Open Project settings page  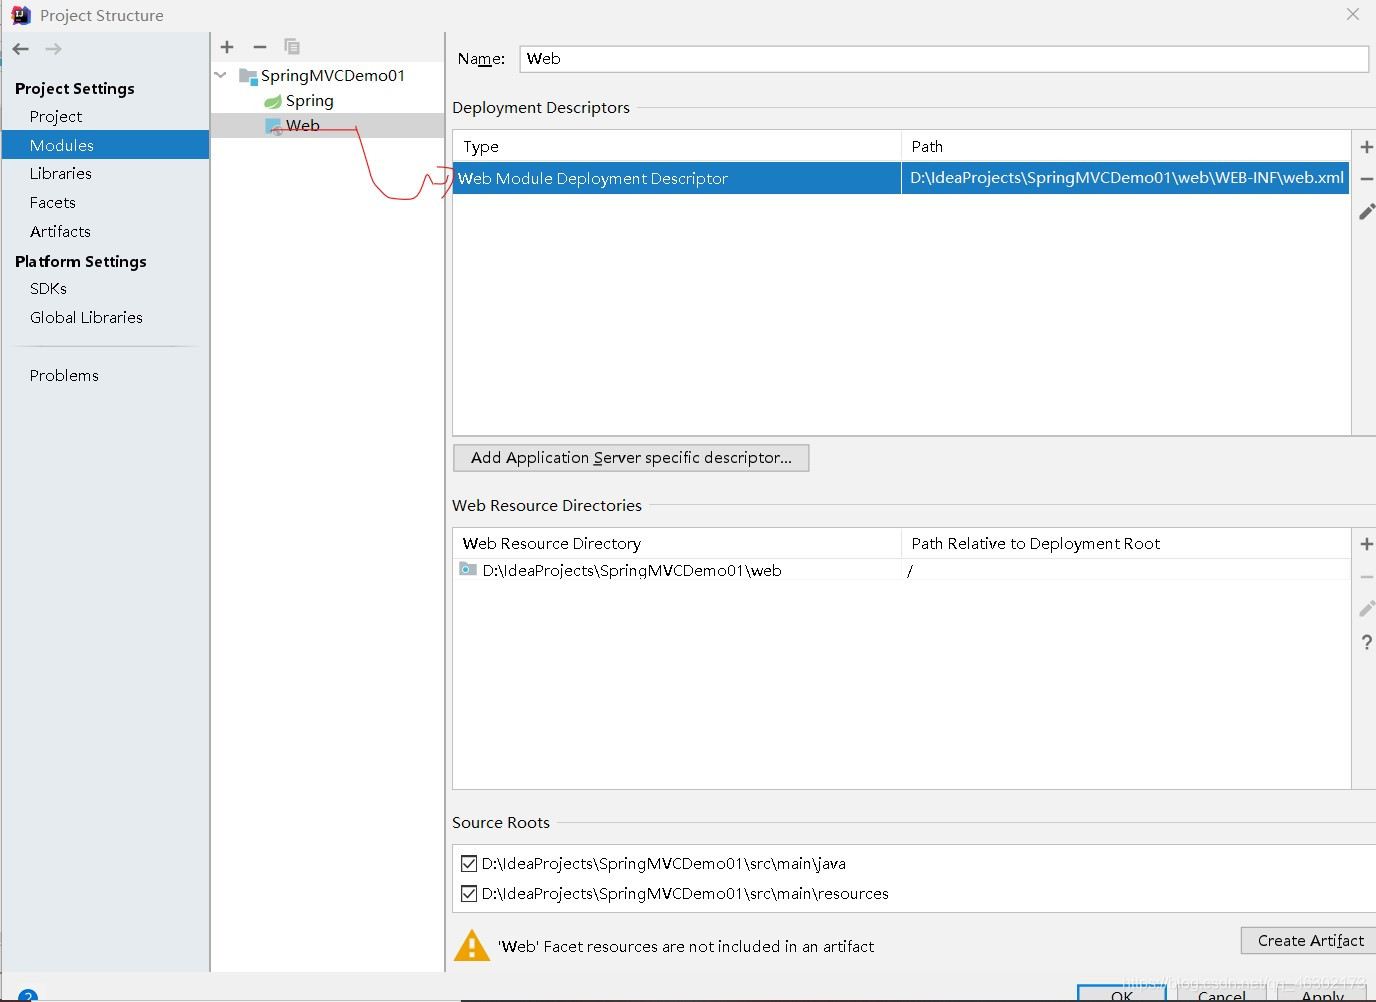[56, 117]
